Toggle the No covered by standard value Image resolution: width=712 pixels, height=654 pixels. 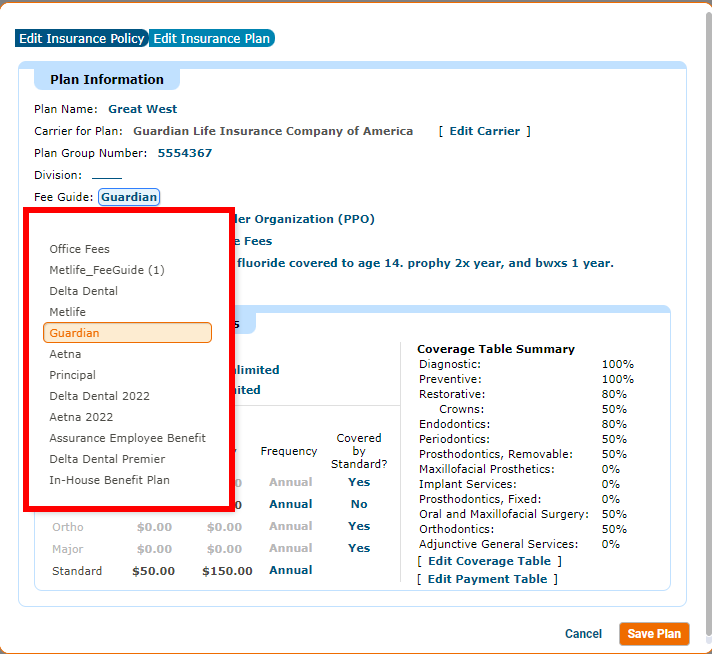[359, 504]
